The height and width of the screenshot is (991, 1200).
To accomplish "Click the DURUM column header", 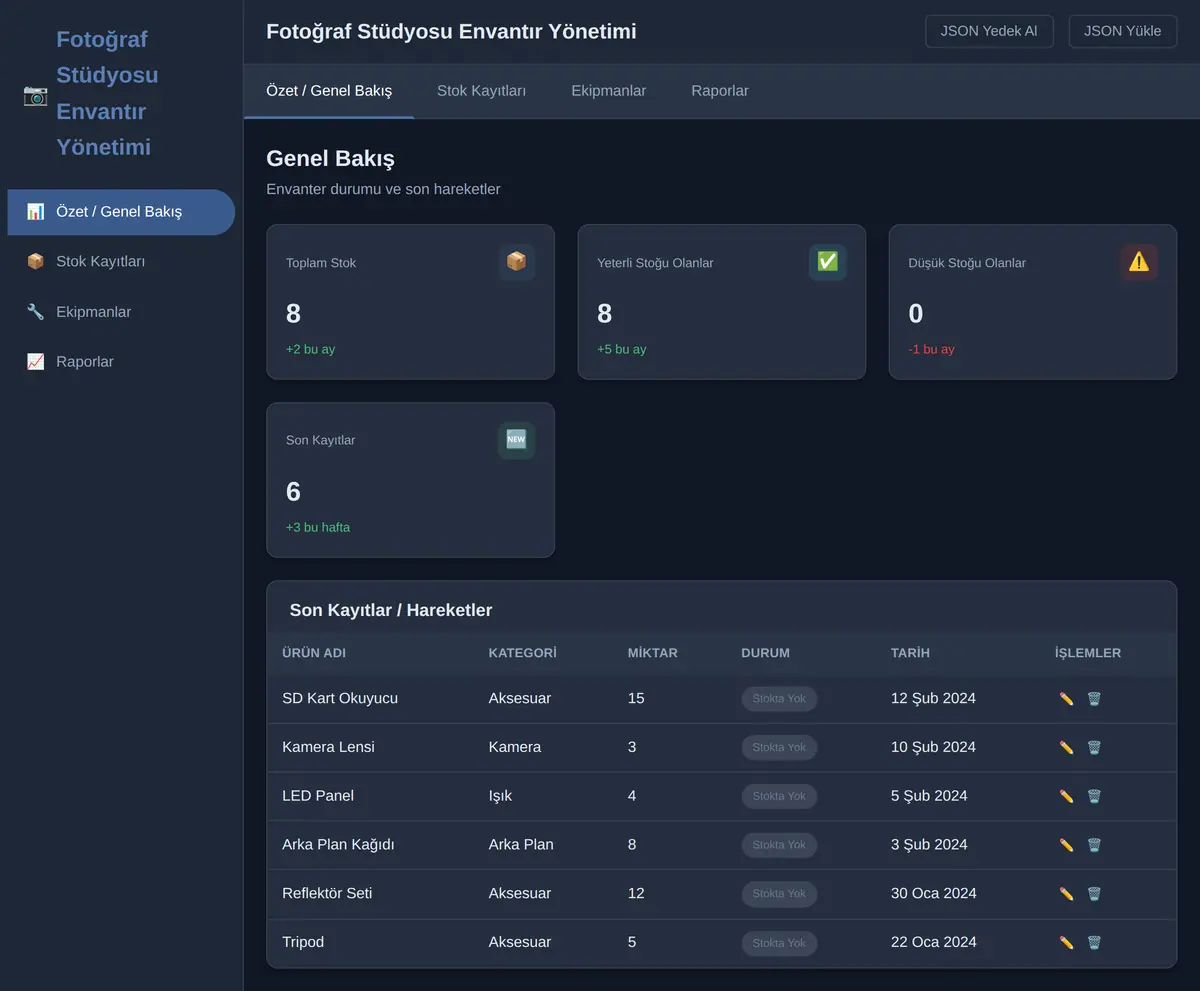I will [765, 653].
